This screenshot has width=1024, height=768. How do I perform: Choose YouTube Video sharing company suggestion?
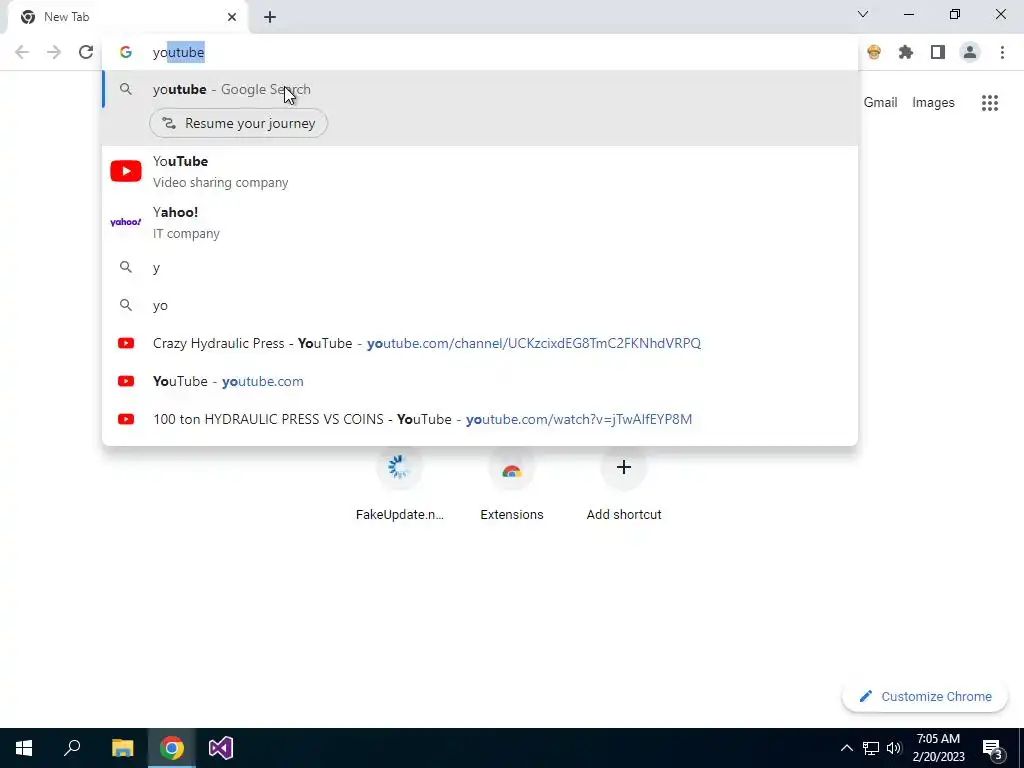[x=480, y=171]
